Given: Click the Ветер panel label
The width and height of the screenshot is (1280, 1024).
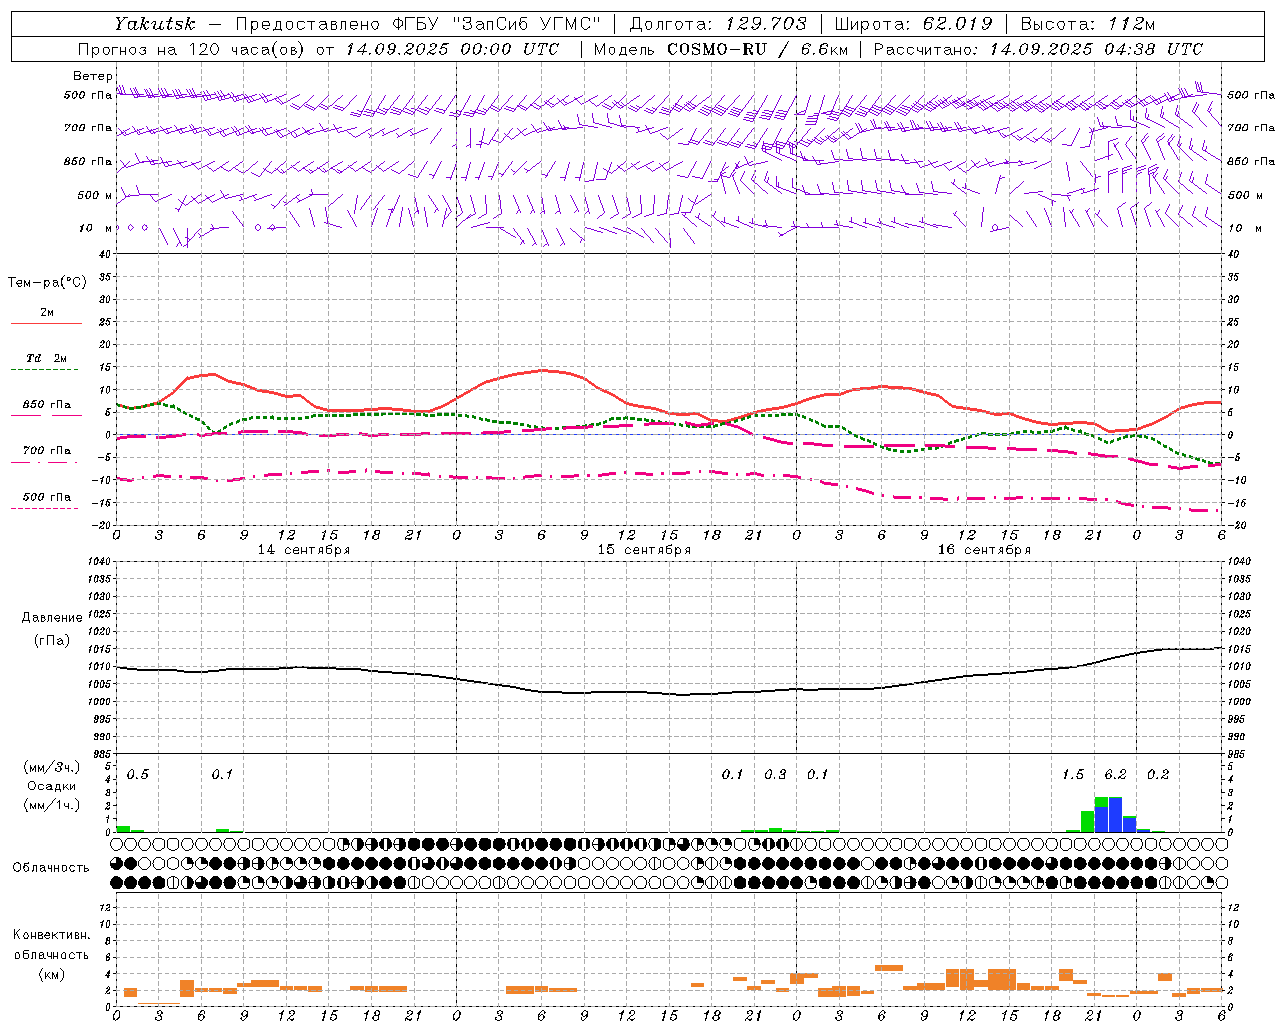Looking at the screenshot, I should click(91, 76).
